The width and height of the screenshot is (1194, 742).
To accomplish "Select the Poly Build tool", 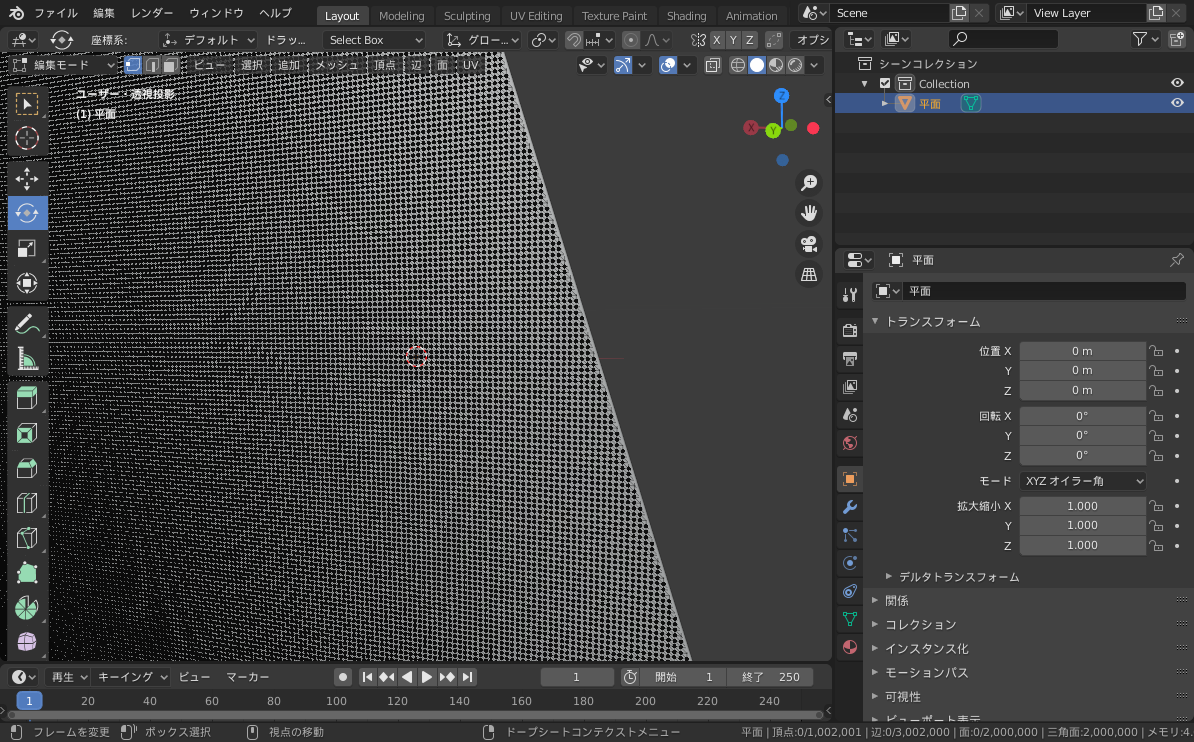I will [27, 573].
